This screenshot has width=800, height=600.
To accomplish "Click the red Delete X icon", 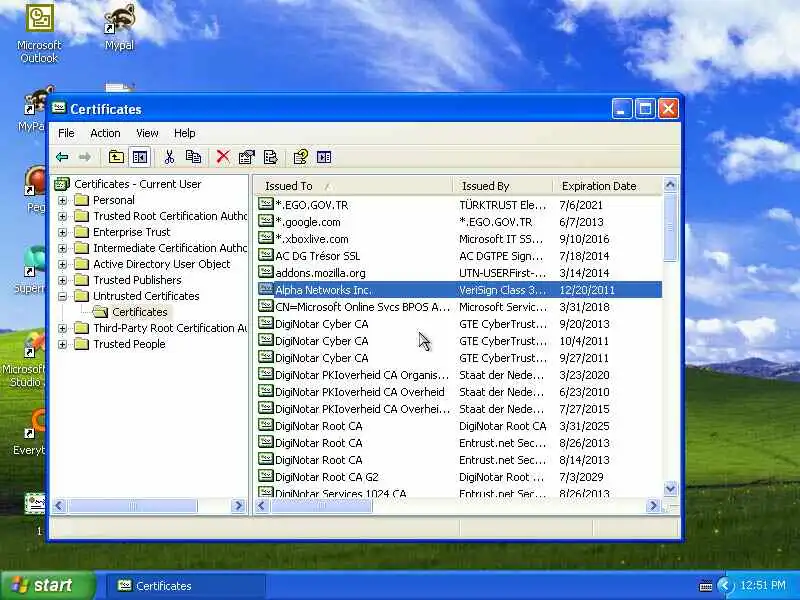I will click(223, 157).
